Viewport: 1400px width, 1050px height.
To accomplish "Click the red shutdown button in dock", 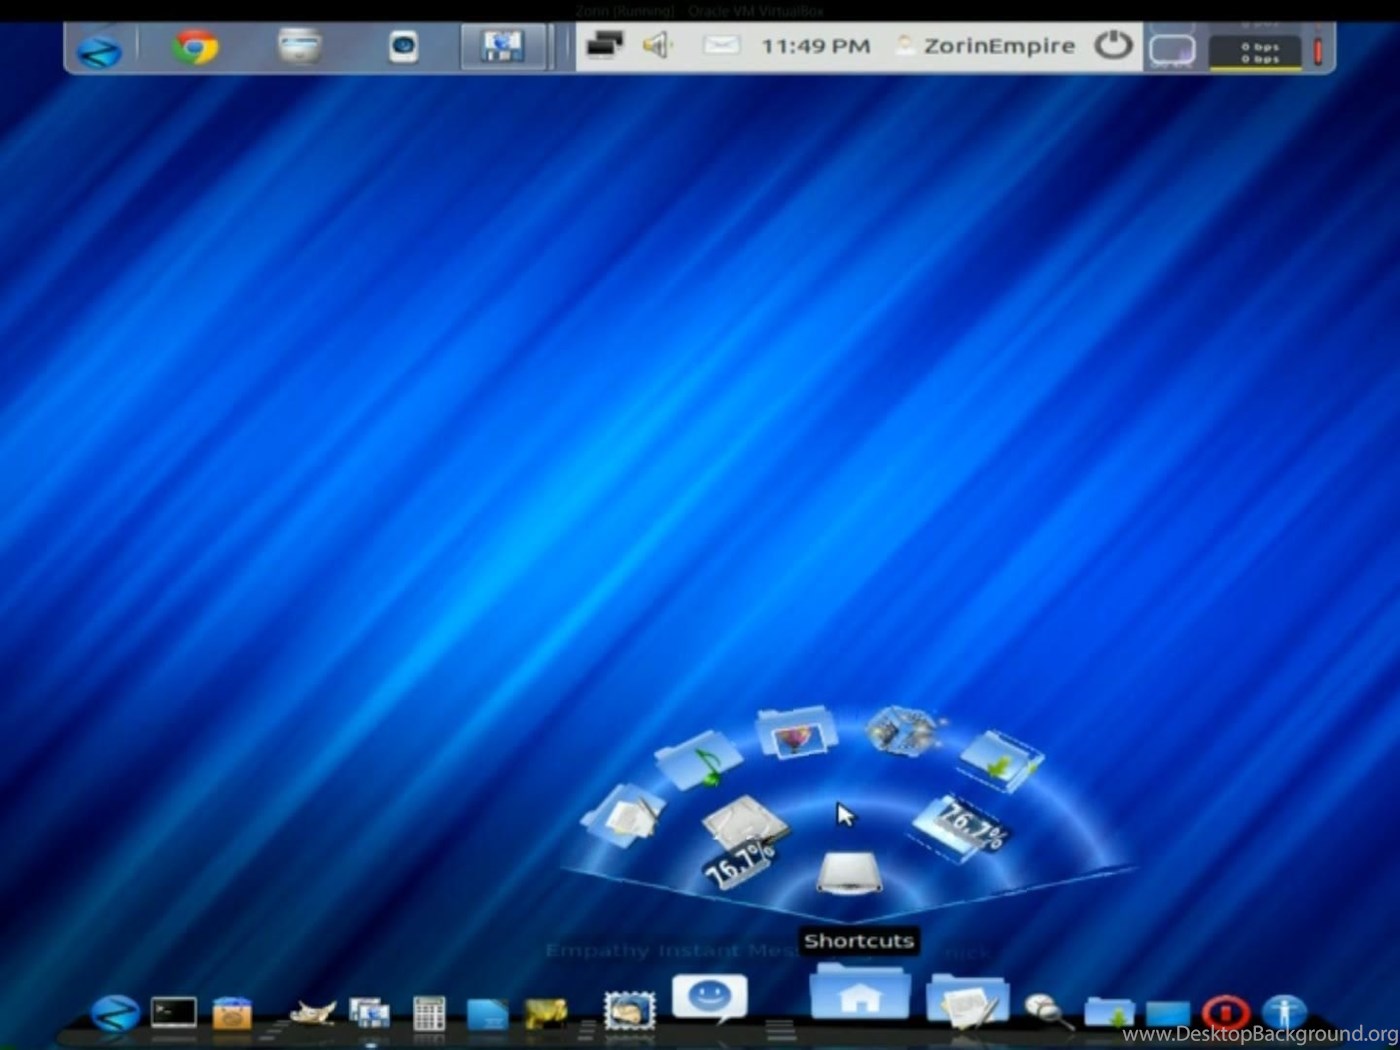I will (1225, 1013).
